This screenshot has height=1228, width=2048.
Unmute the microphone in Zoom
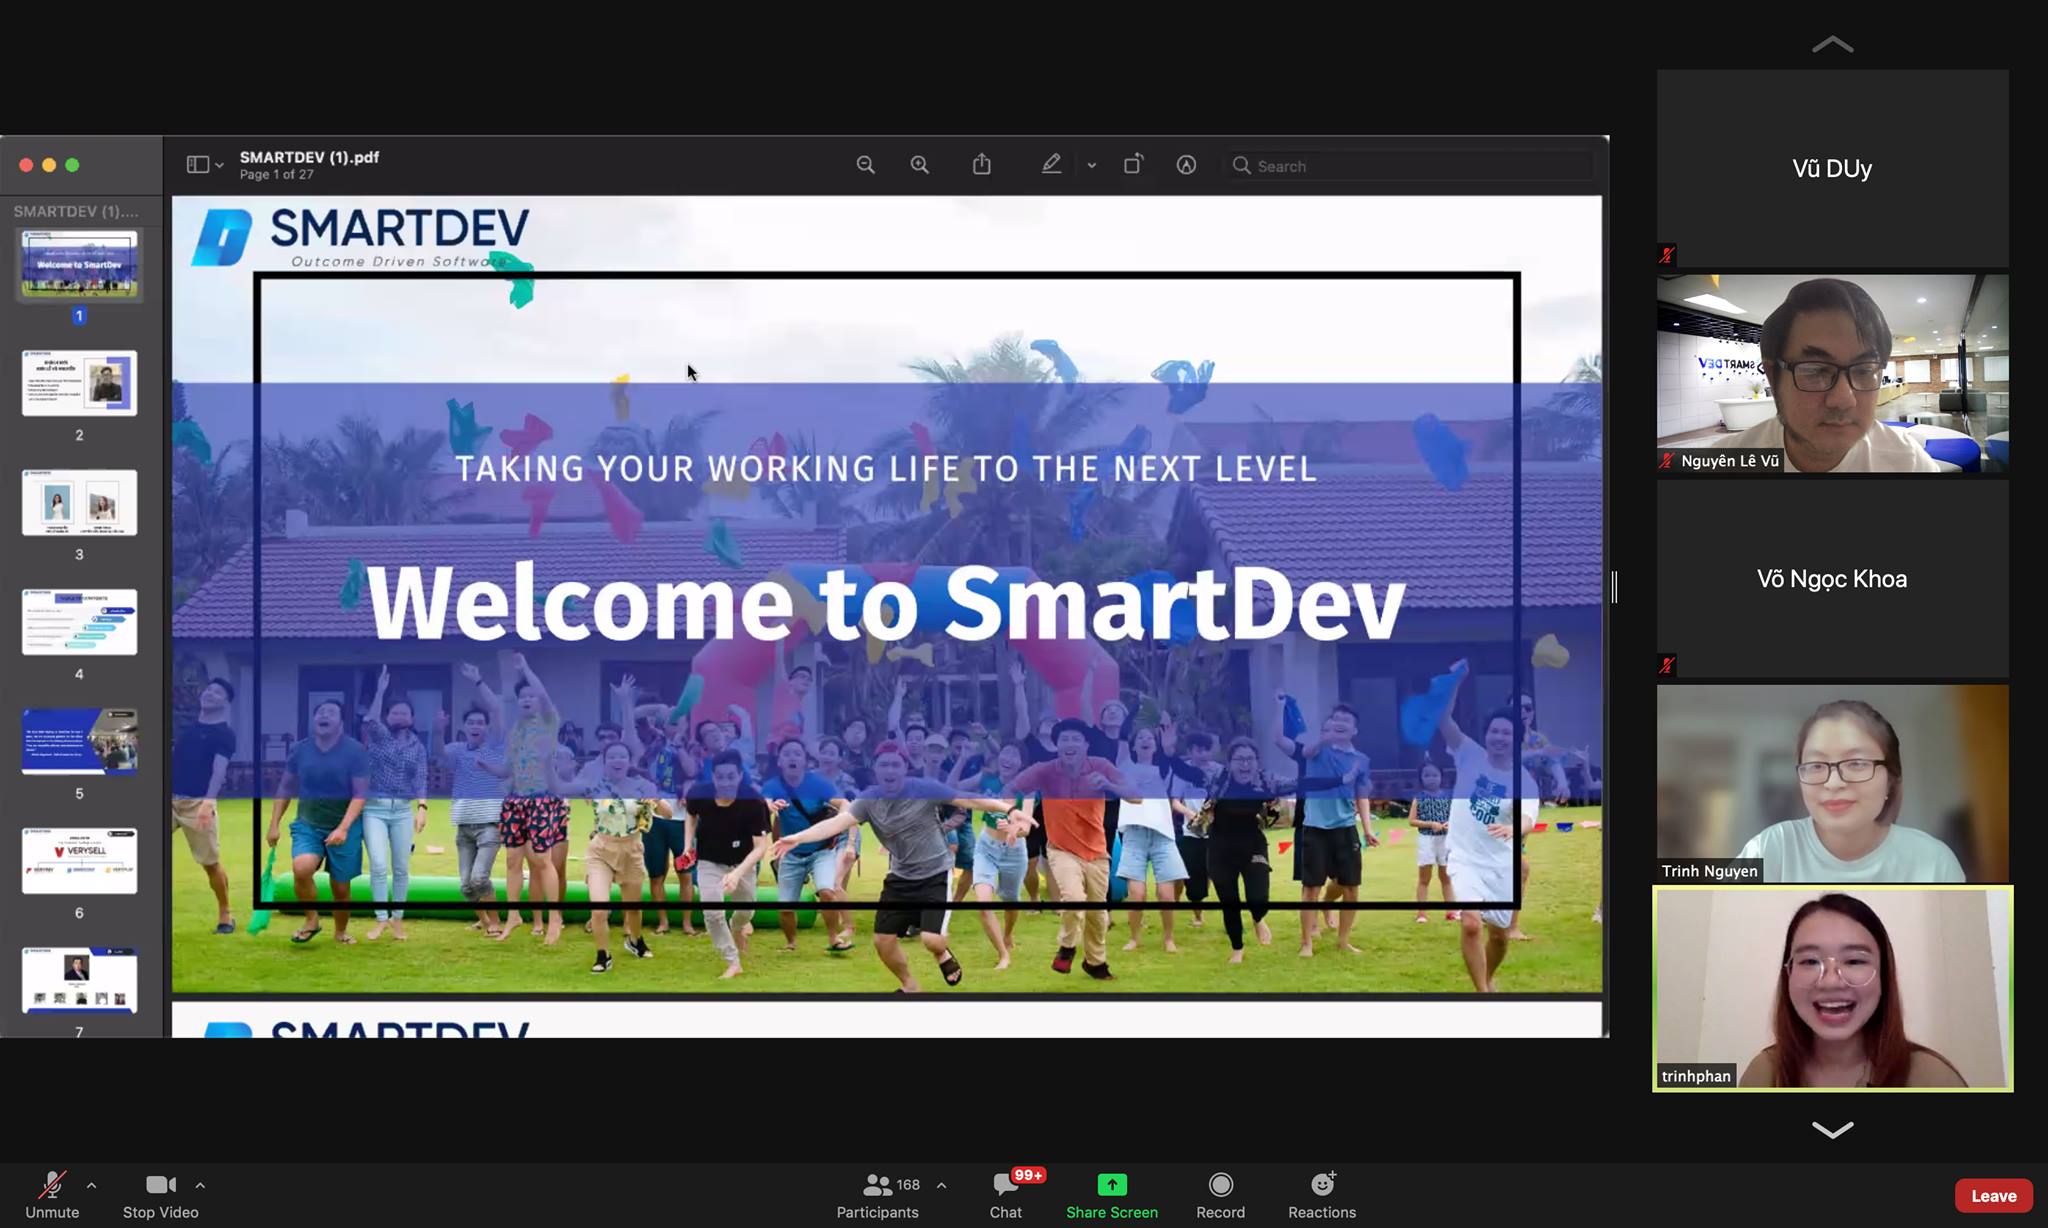(52, 1194)
